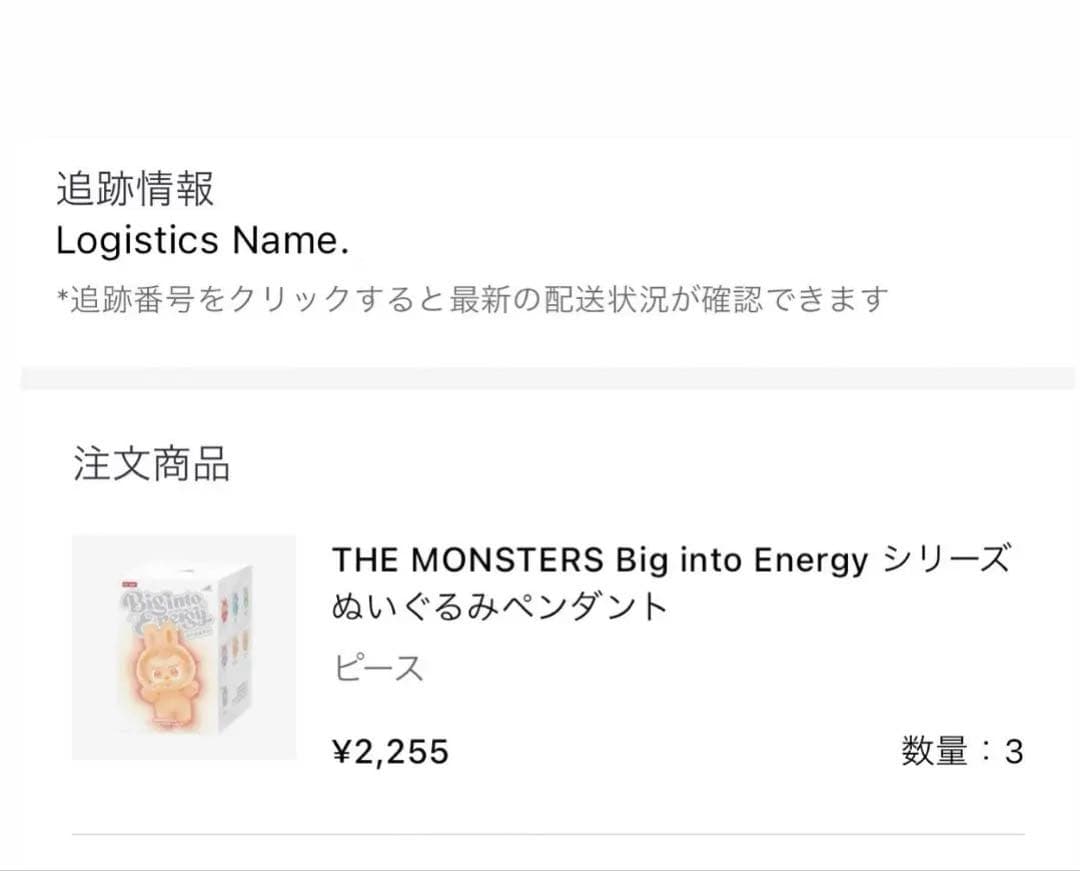The image size is (1080, 871).
Task: Click the Big into Energy logo on box
Action: click(167, 613)
